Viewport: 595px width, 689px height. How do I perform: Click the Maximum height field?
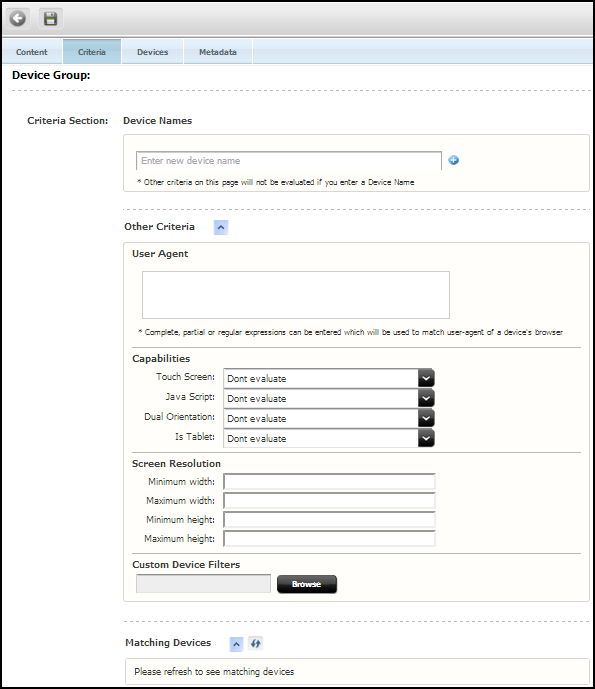pyautogui.click(x=329, y=538)
